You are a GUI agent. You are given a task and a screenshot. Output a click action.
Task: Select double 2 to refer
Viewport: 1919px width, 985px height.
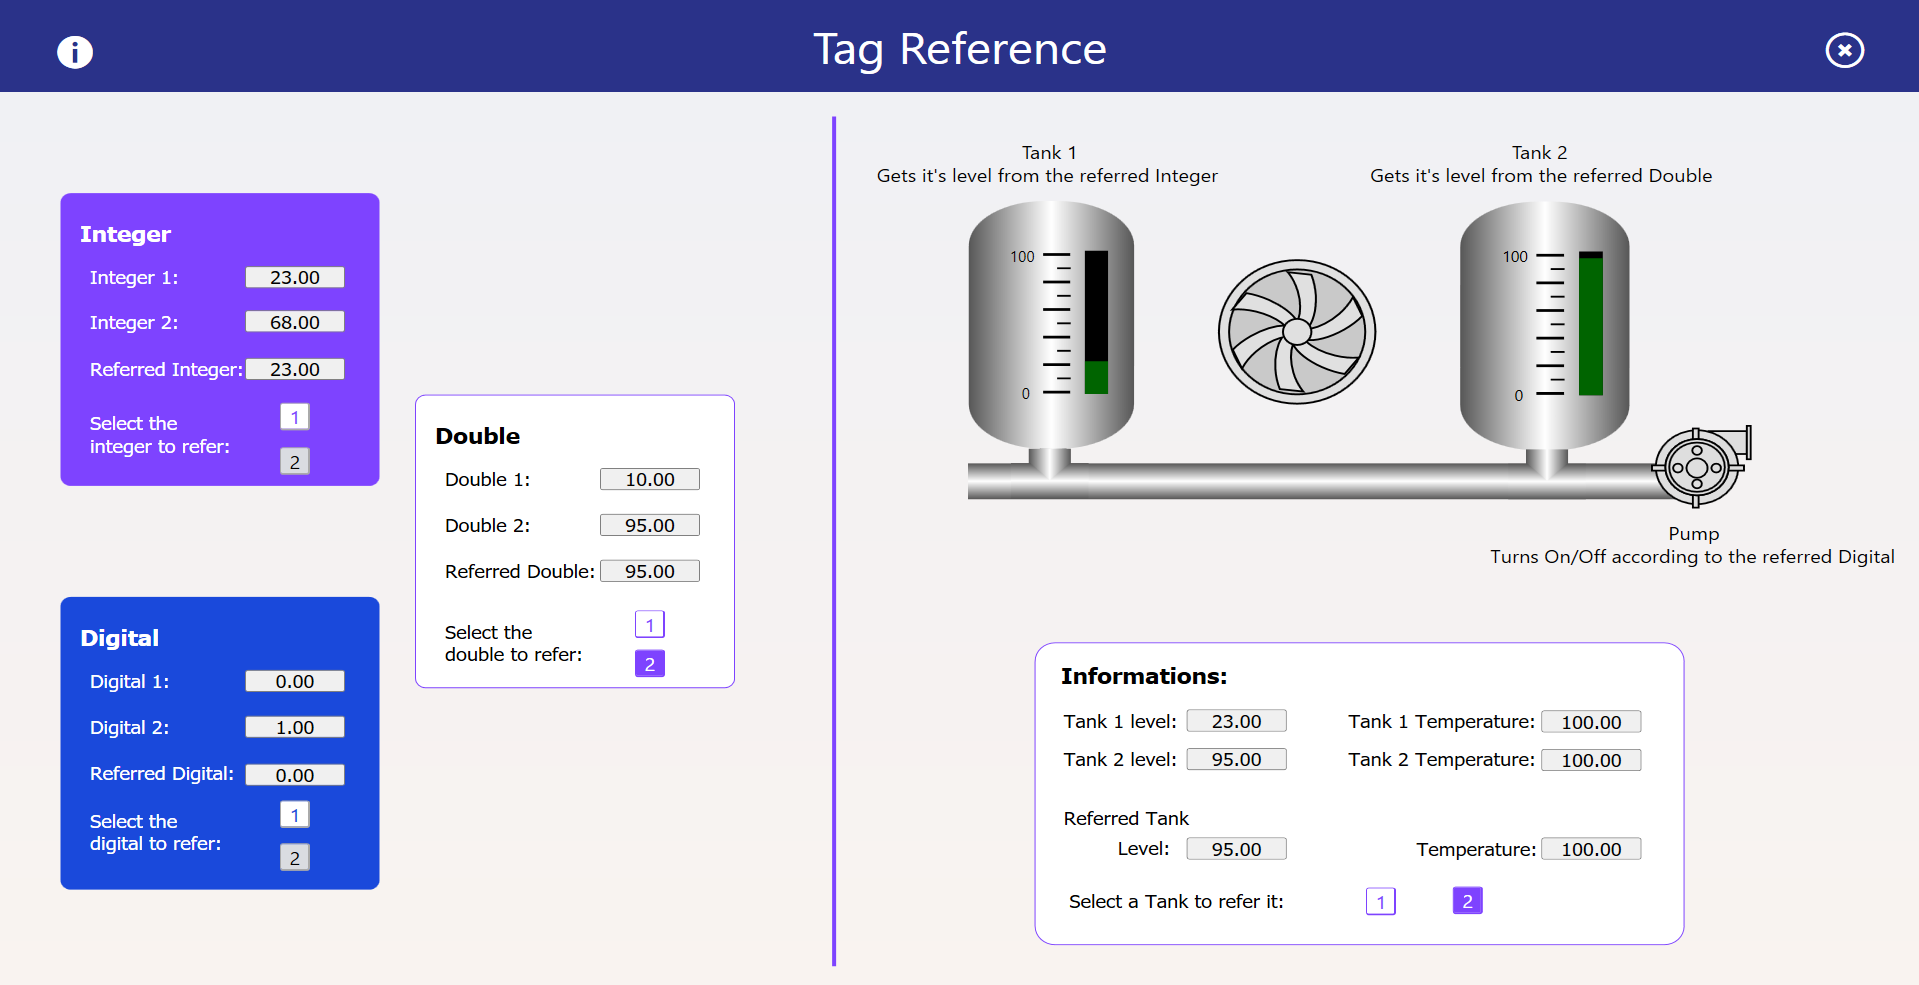(x=649, y=664)
